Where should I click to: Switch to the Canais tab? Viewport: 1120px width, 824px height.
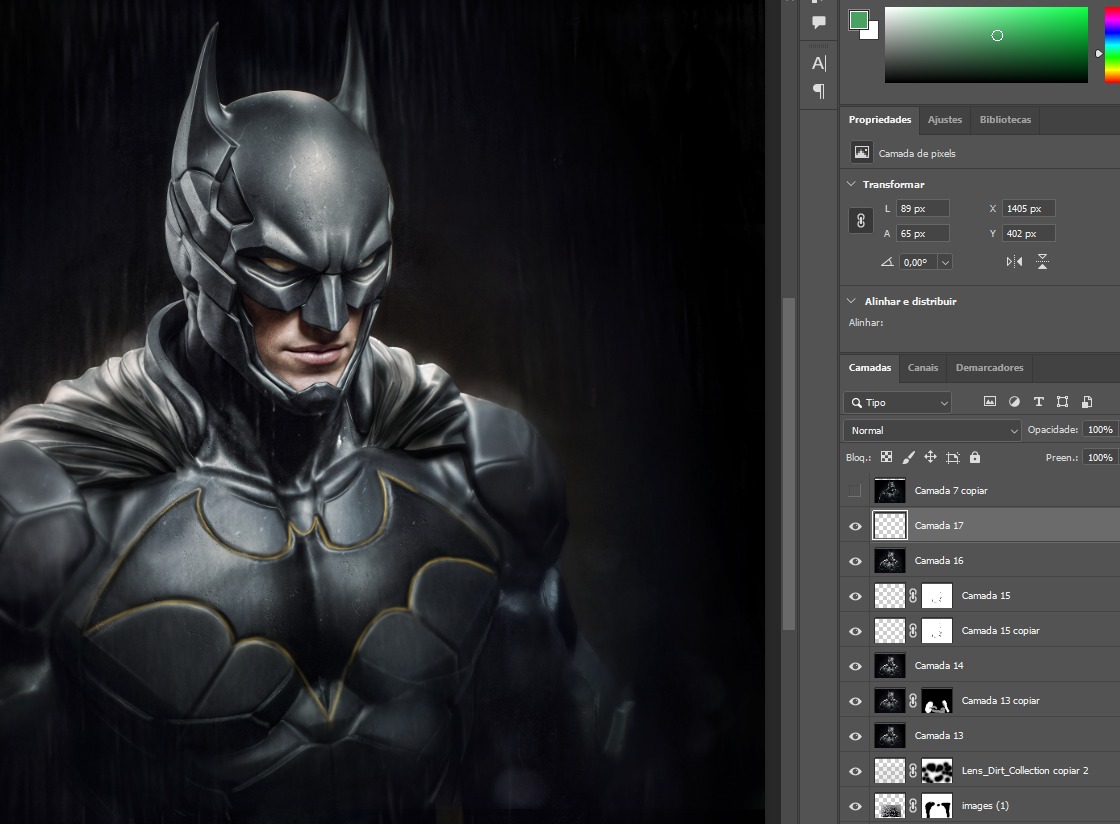click(922, 368)
